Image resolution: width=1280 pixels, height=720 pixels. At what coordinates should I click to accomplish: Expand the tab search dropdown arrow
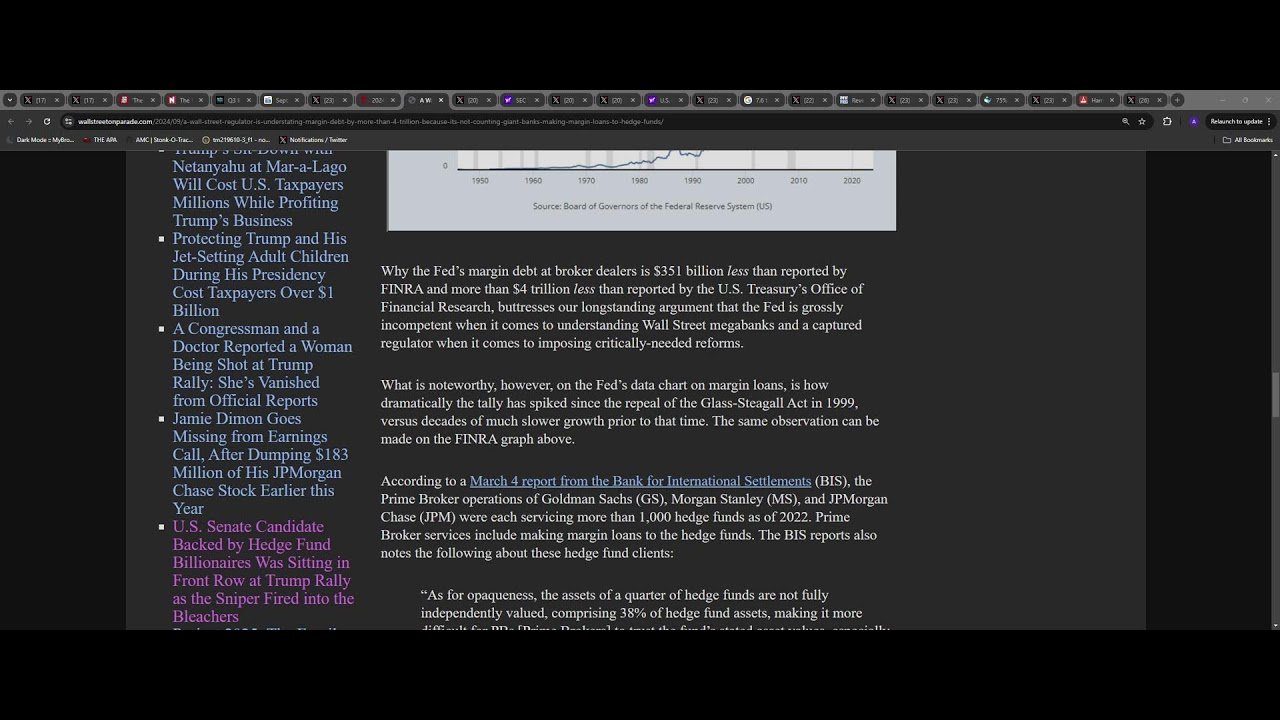point(10,100)
